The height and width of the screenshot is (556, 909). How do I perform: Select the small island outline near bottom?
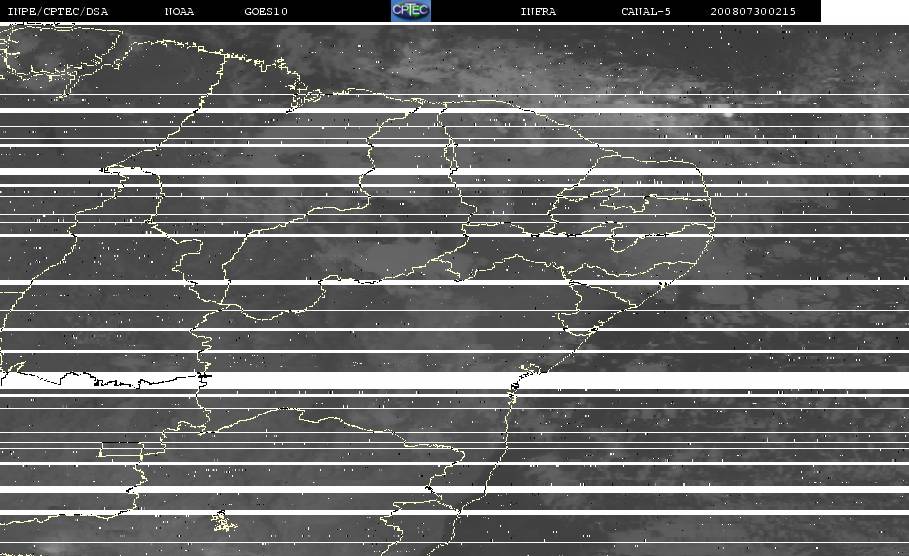tap(224, 521)
